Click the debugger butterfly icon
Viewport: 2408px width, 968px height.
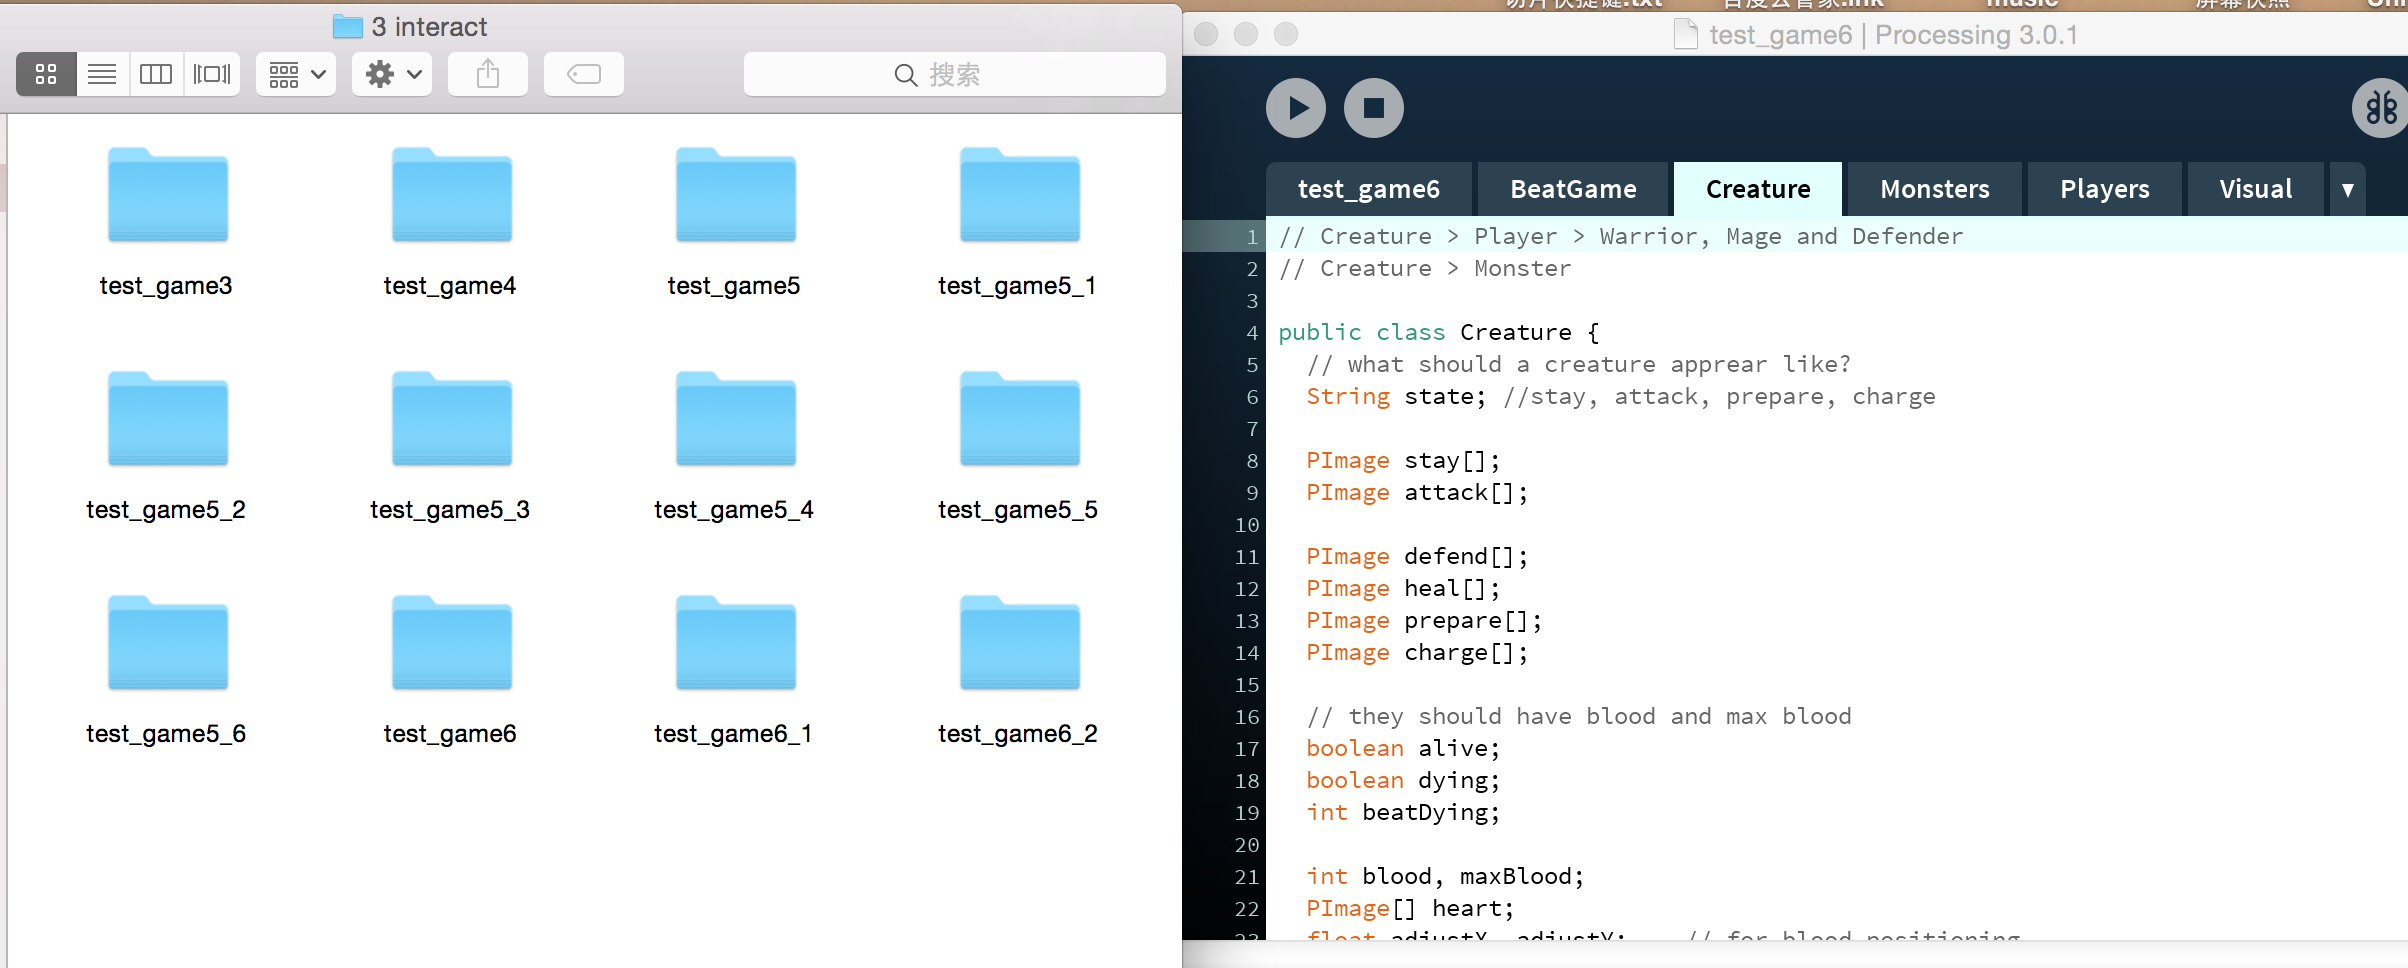2380,108
